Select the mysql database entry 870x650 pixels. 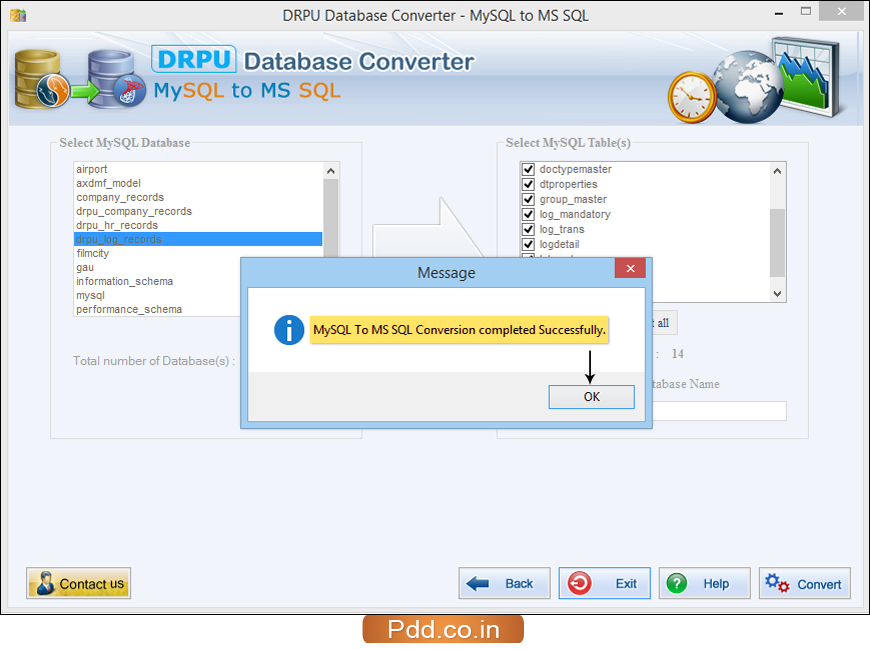pos(158,295)
